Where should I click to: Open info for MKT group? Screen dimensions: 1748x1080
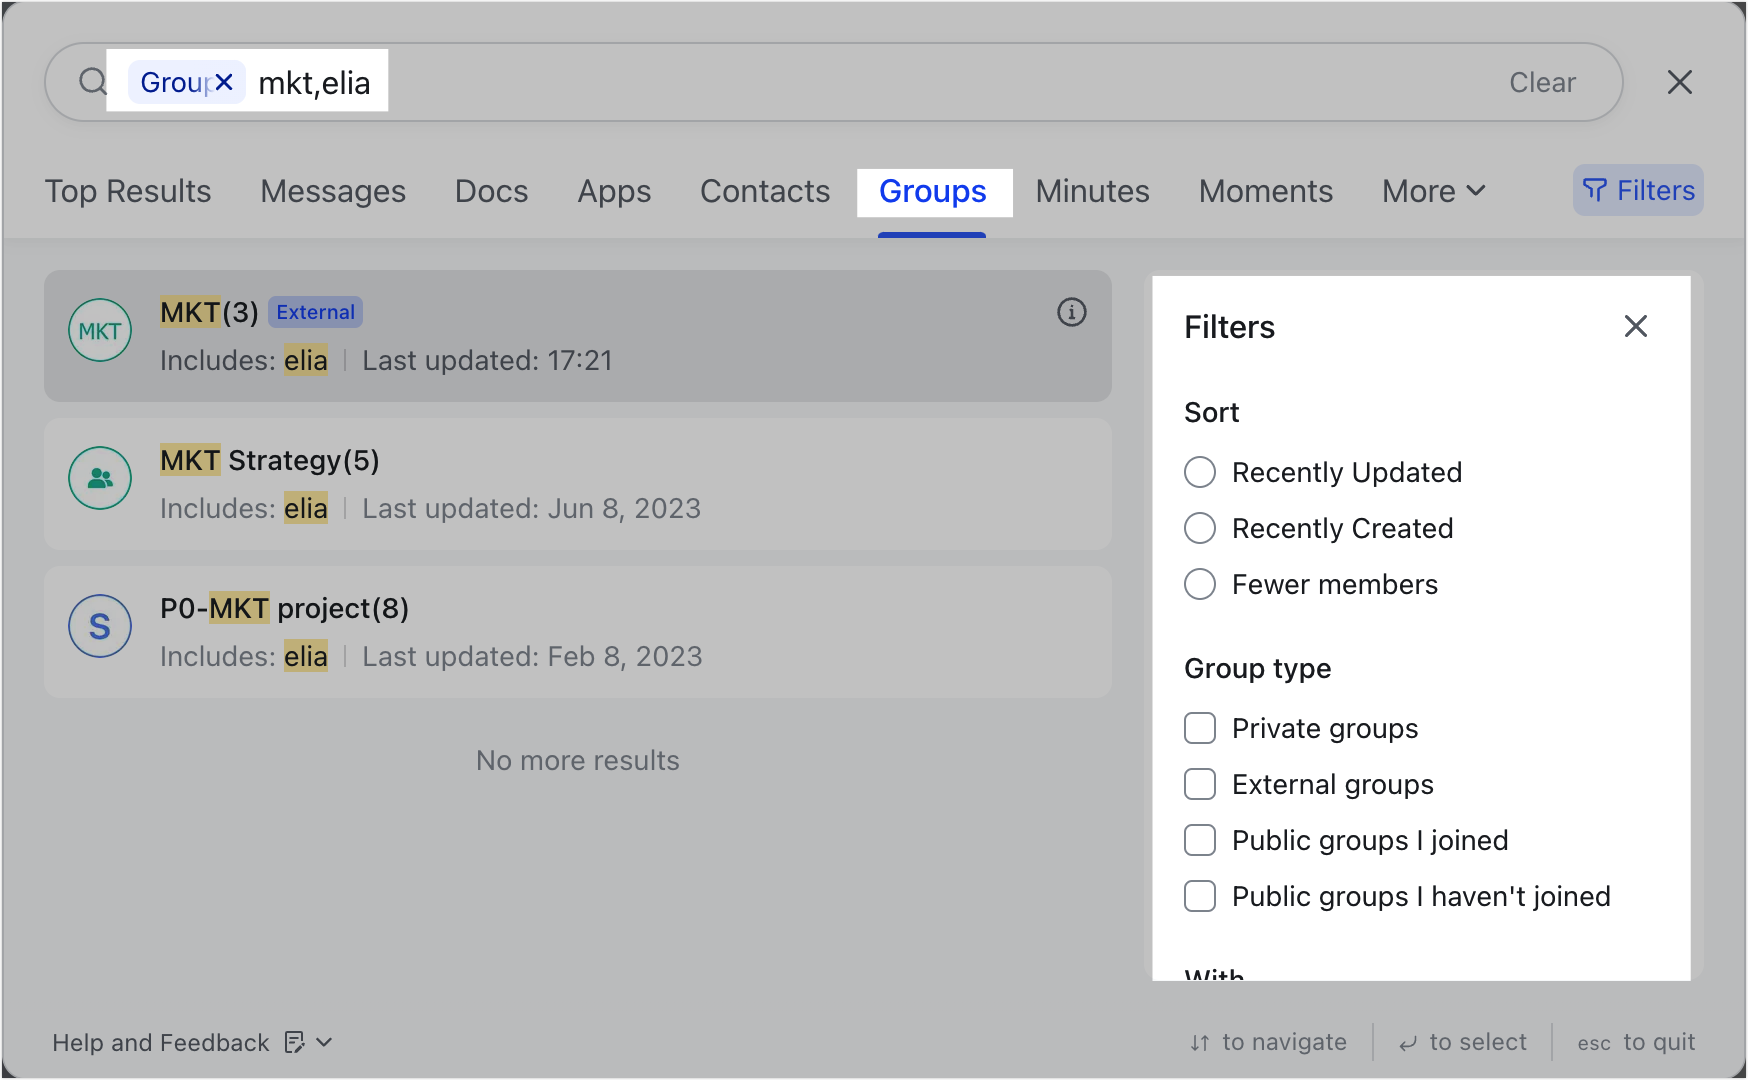click(x=1071, y=313)
